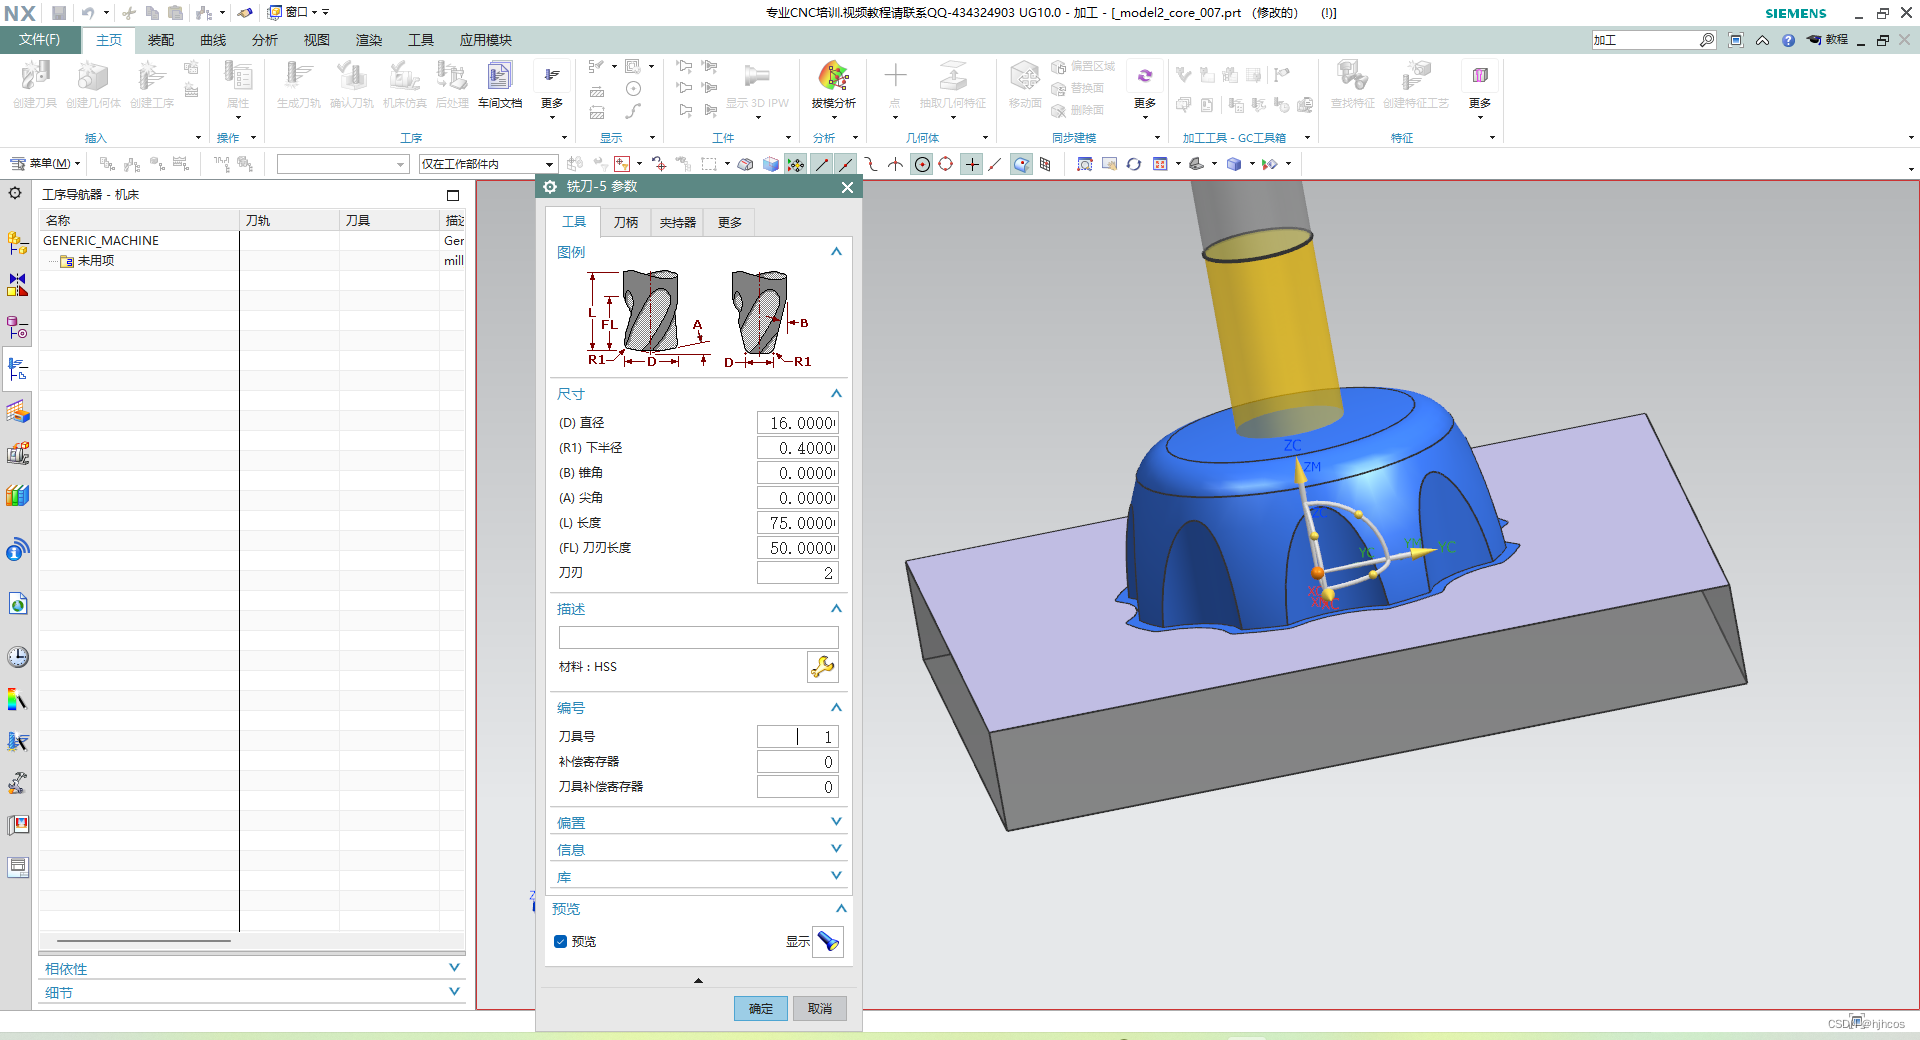Open the sidebar History clock icon
This screenshot has width=1920, height=1040.
[17, 656]
